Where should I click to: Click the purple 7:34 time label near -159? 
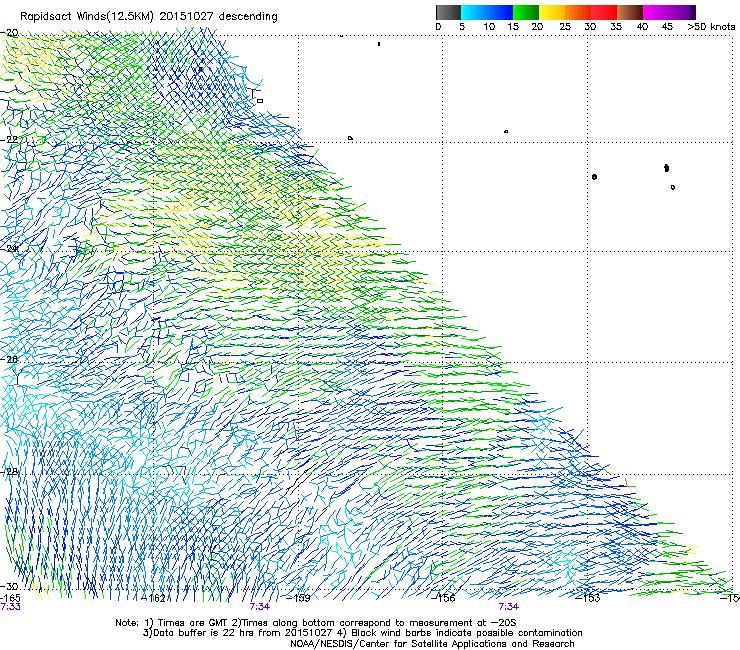260,607
